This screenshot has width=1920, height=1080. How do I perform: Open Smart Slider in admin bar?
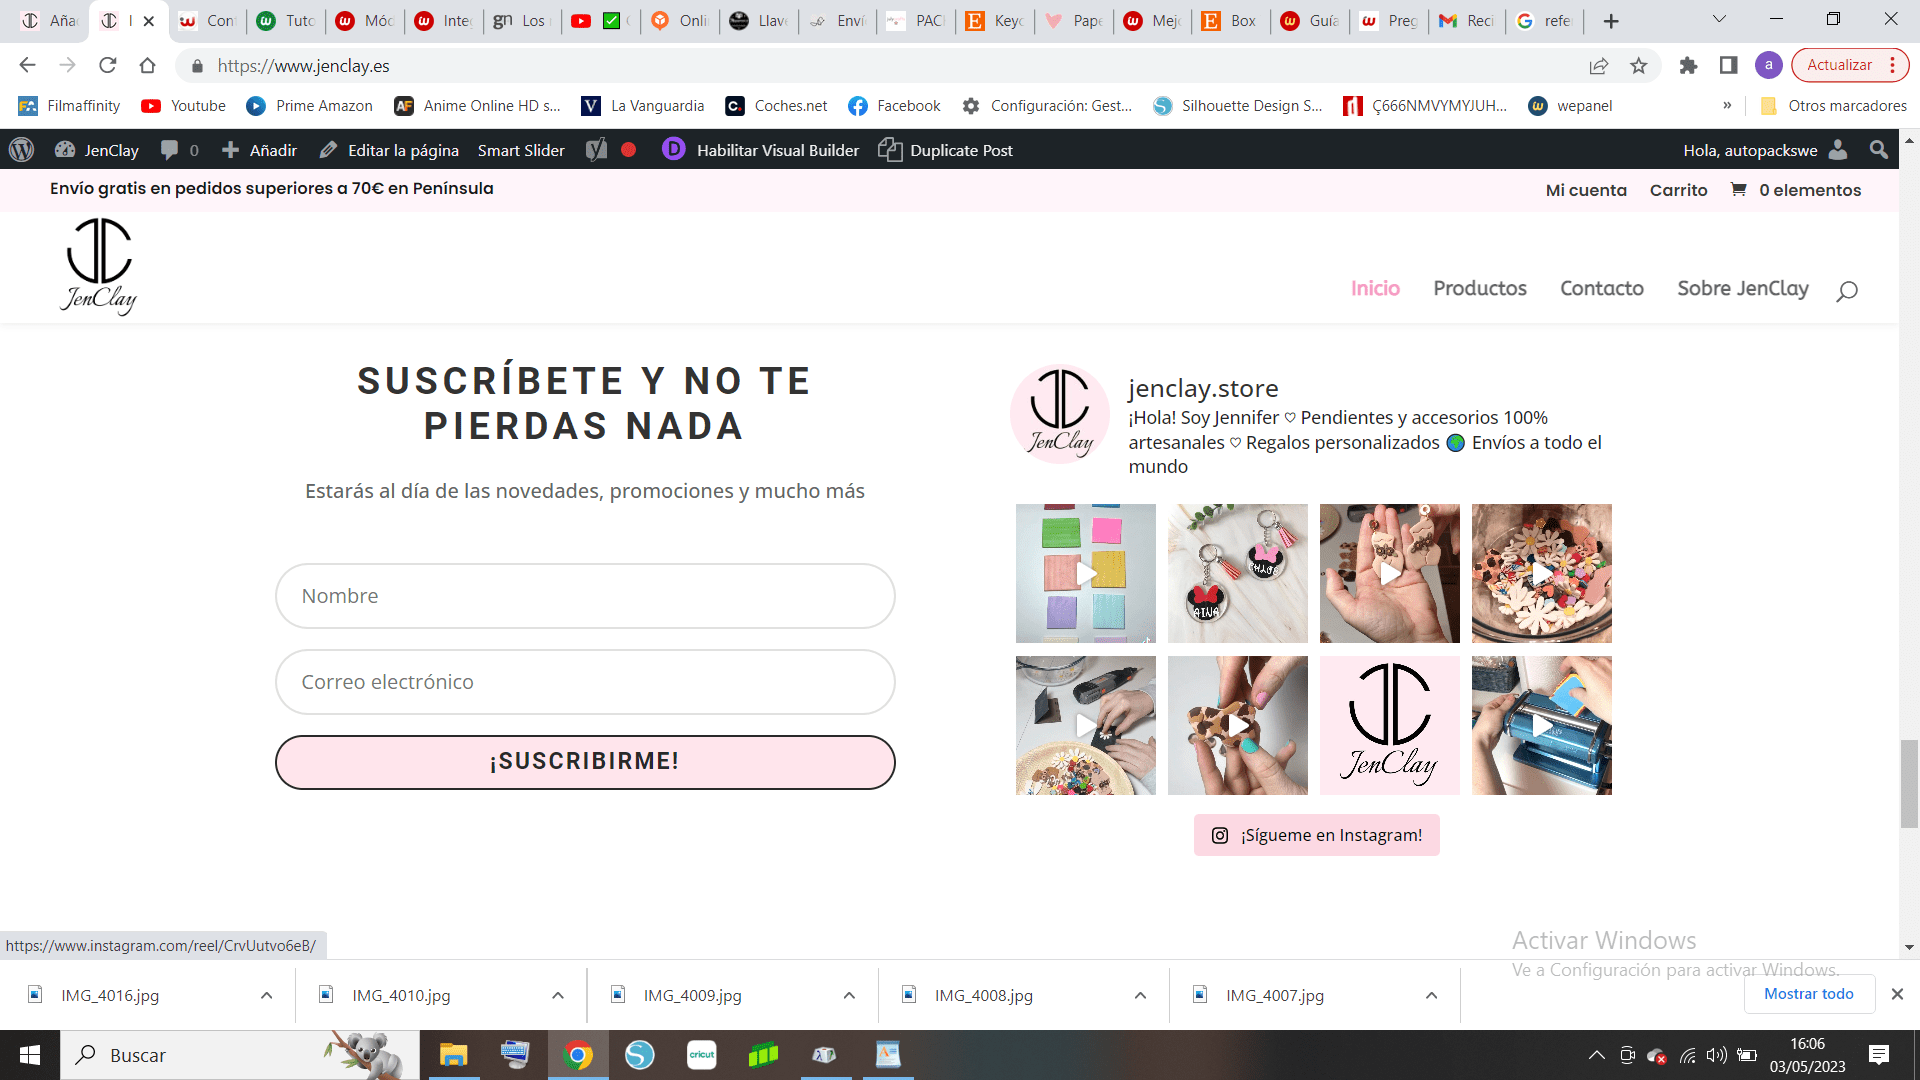click(521, 150)
